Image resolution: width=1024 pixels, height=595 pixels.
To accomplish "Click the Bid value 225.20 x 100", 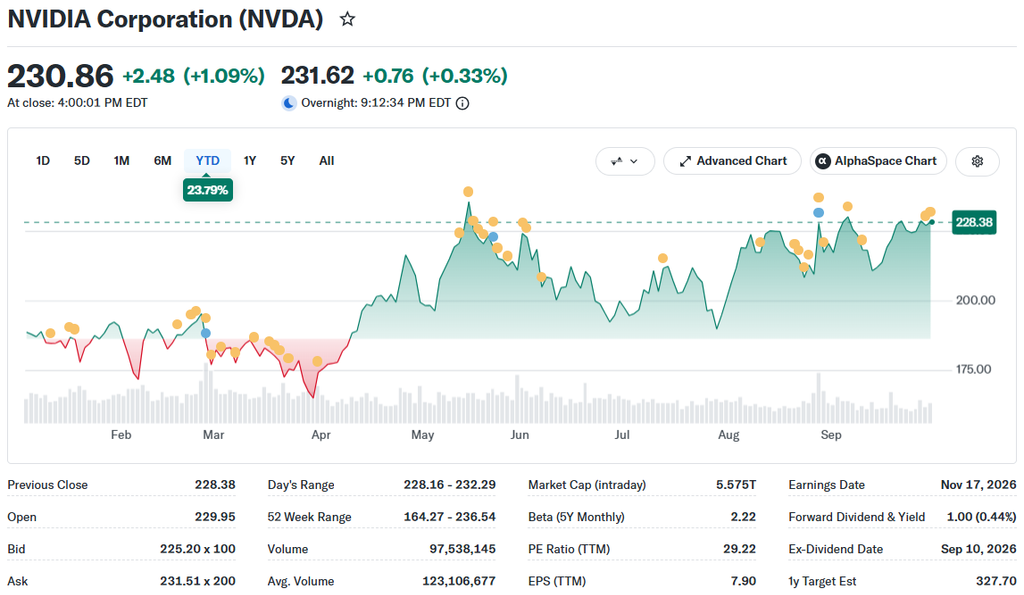I will (x=198, y=549).
